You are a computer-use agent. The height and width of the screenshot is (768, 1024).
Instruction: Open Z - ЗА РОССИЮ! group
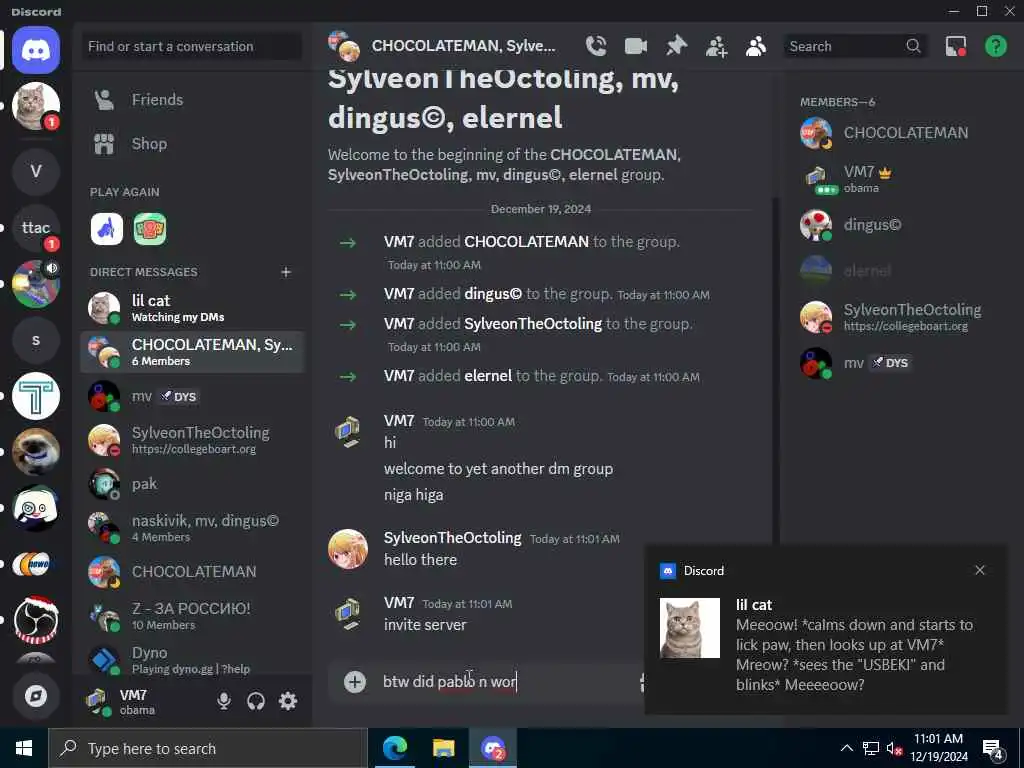pos(192,615)
